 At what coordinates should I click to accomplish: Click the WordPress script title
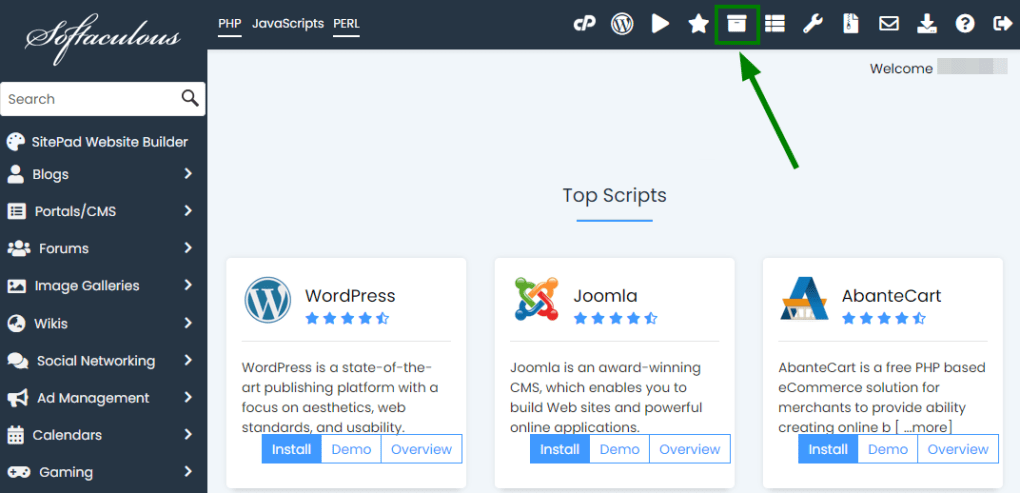(x=350, y=296)
